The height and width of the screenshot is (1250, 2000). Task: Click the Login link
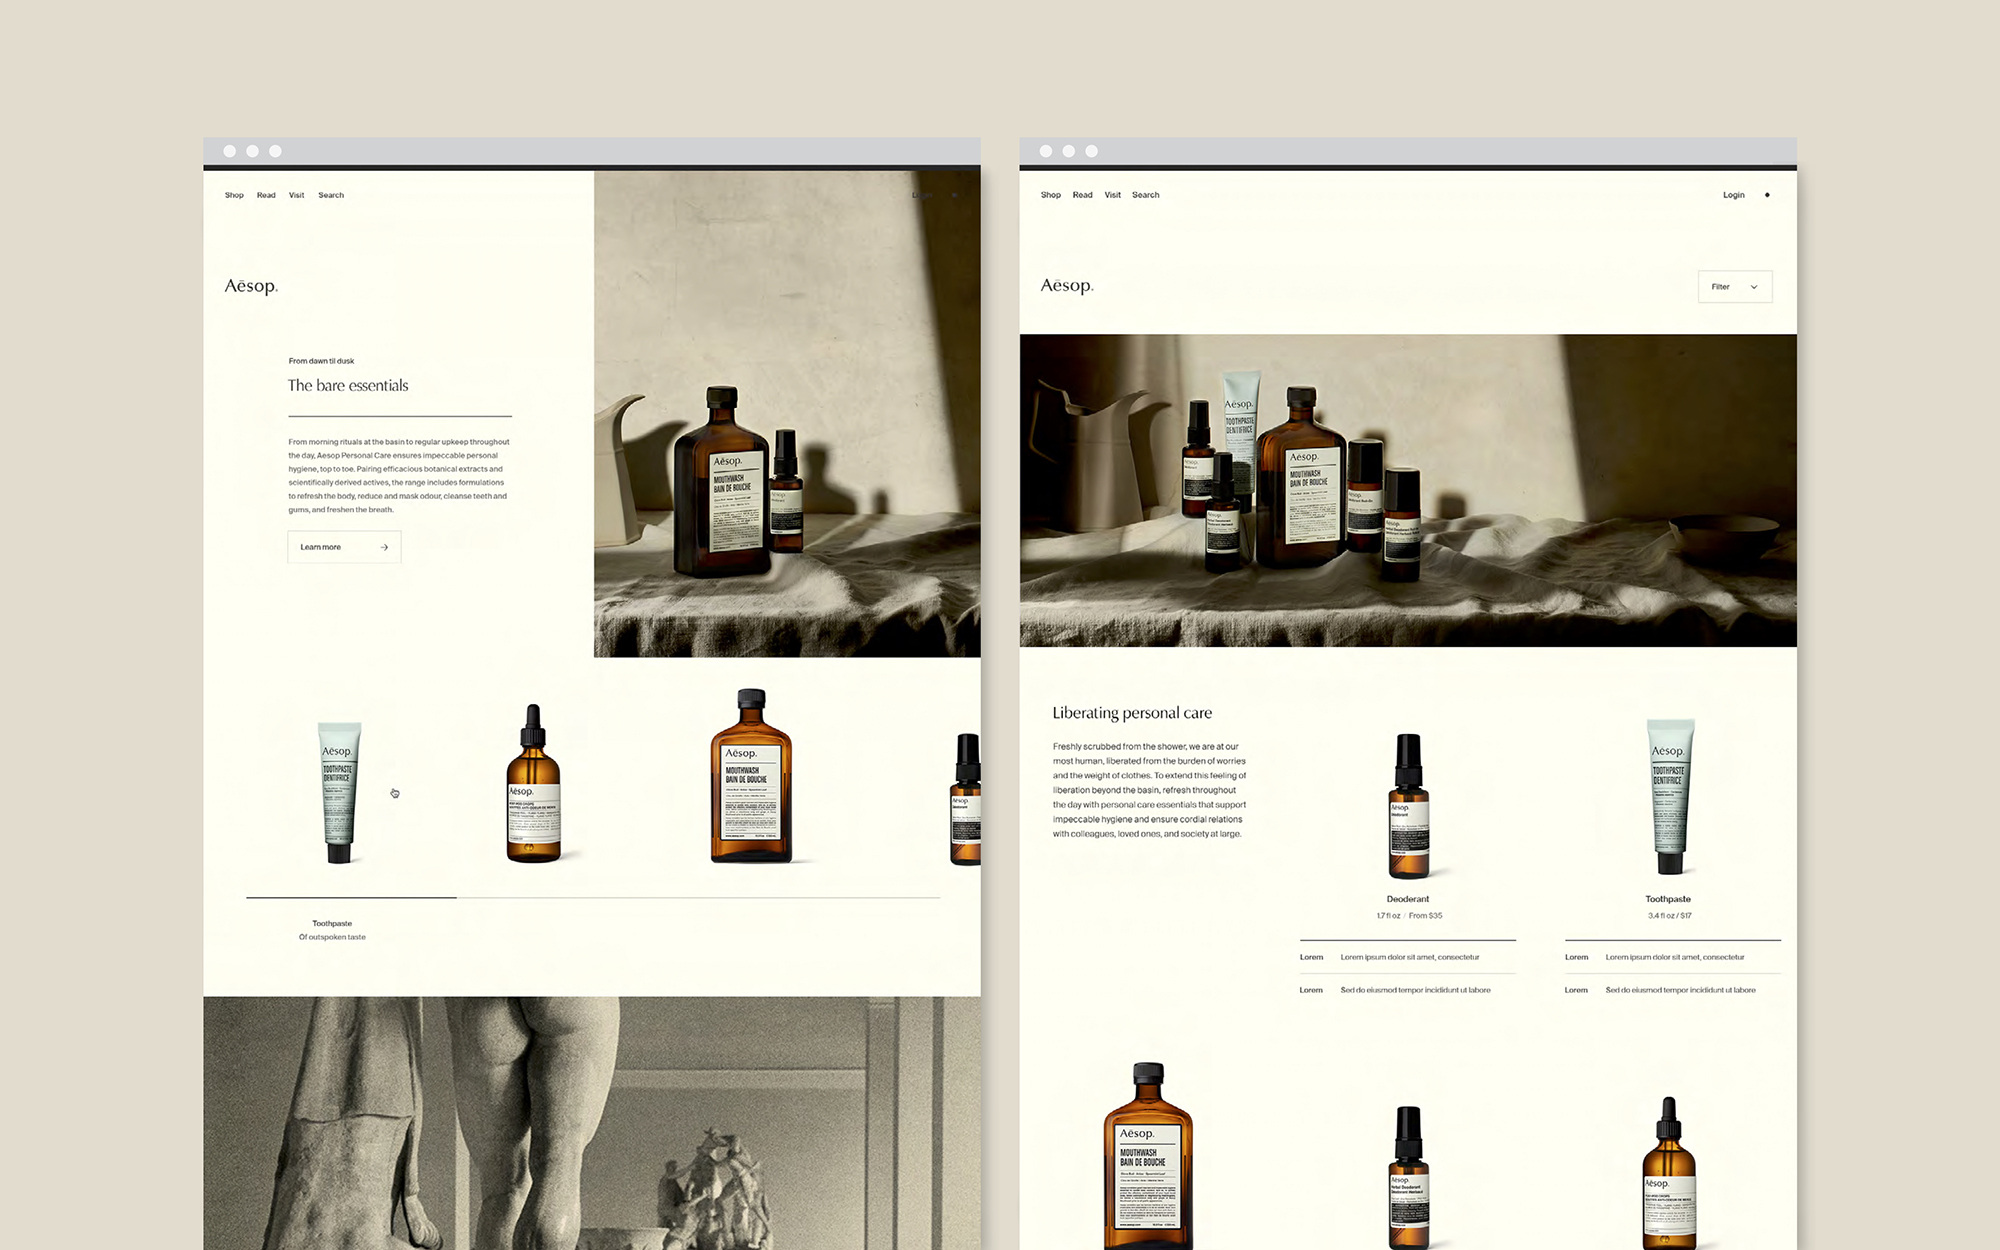coord(1733,195)
